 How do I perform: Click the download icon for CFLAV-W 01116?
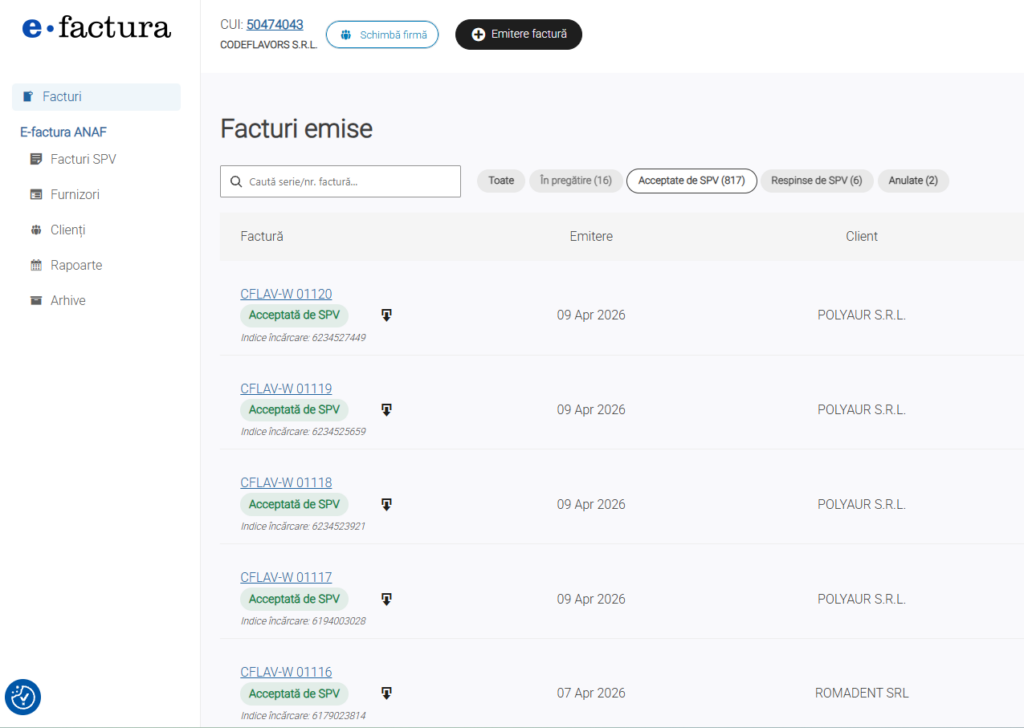click(386, 693)
